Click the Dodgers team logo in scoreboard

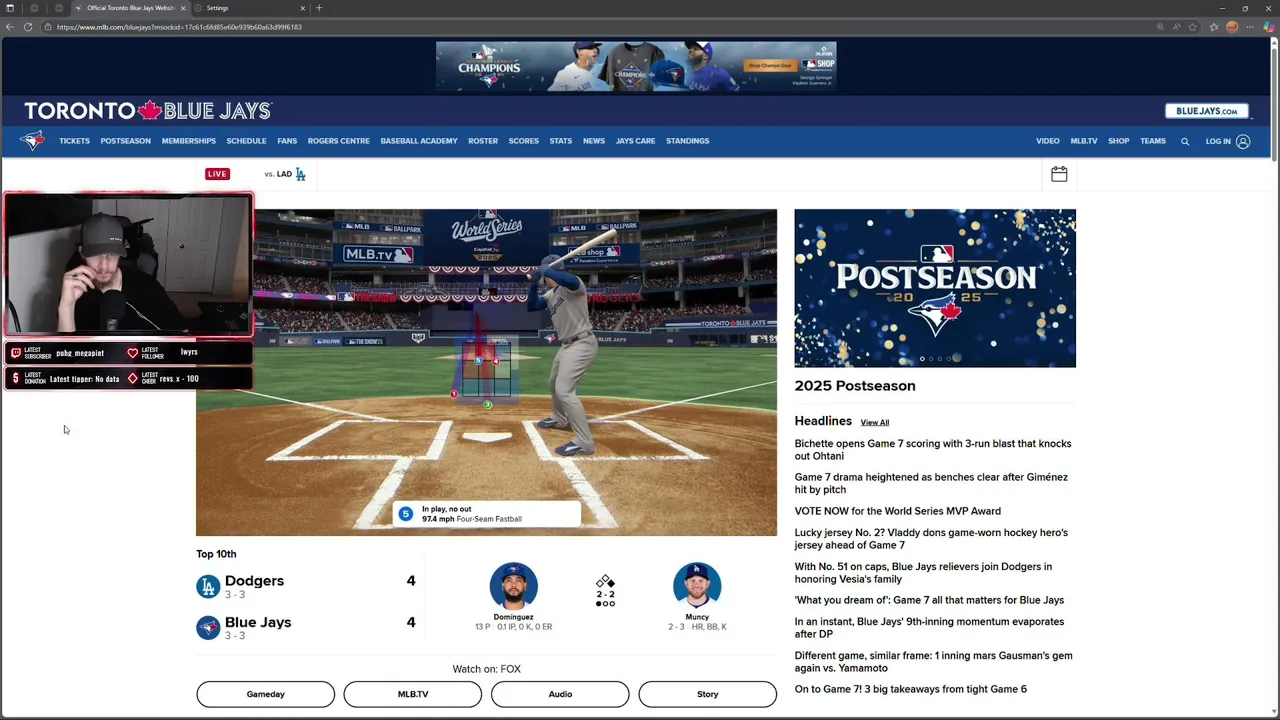coord(208,587)
